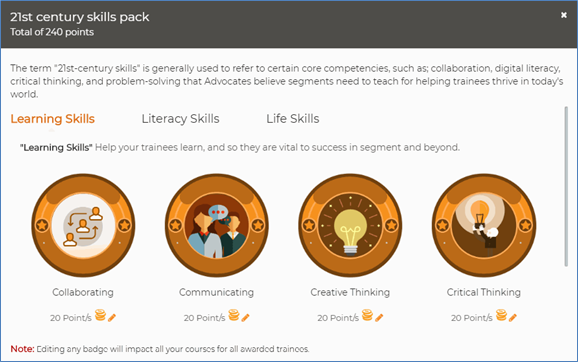578x362 pixels.
Task: Click the Creative Thinking lightbulb badge
Action: coord(350,225)
